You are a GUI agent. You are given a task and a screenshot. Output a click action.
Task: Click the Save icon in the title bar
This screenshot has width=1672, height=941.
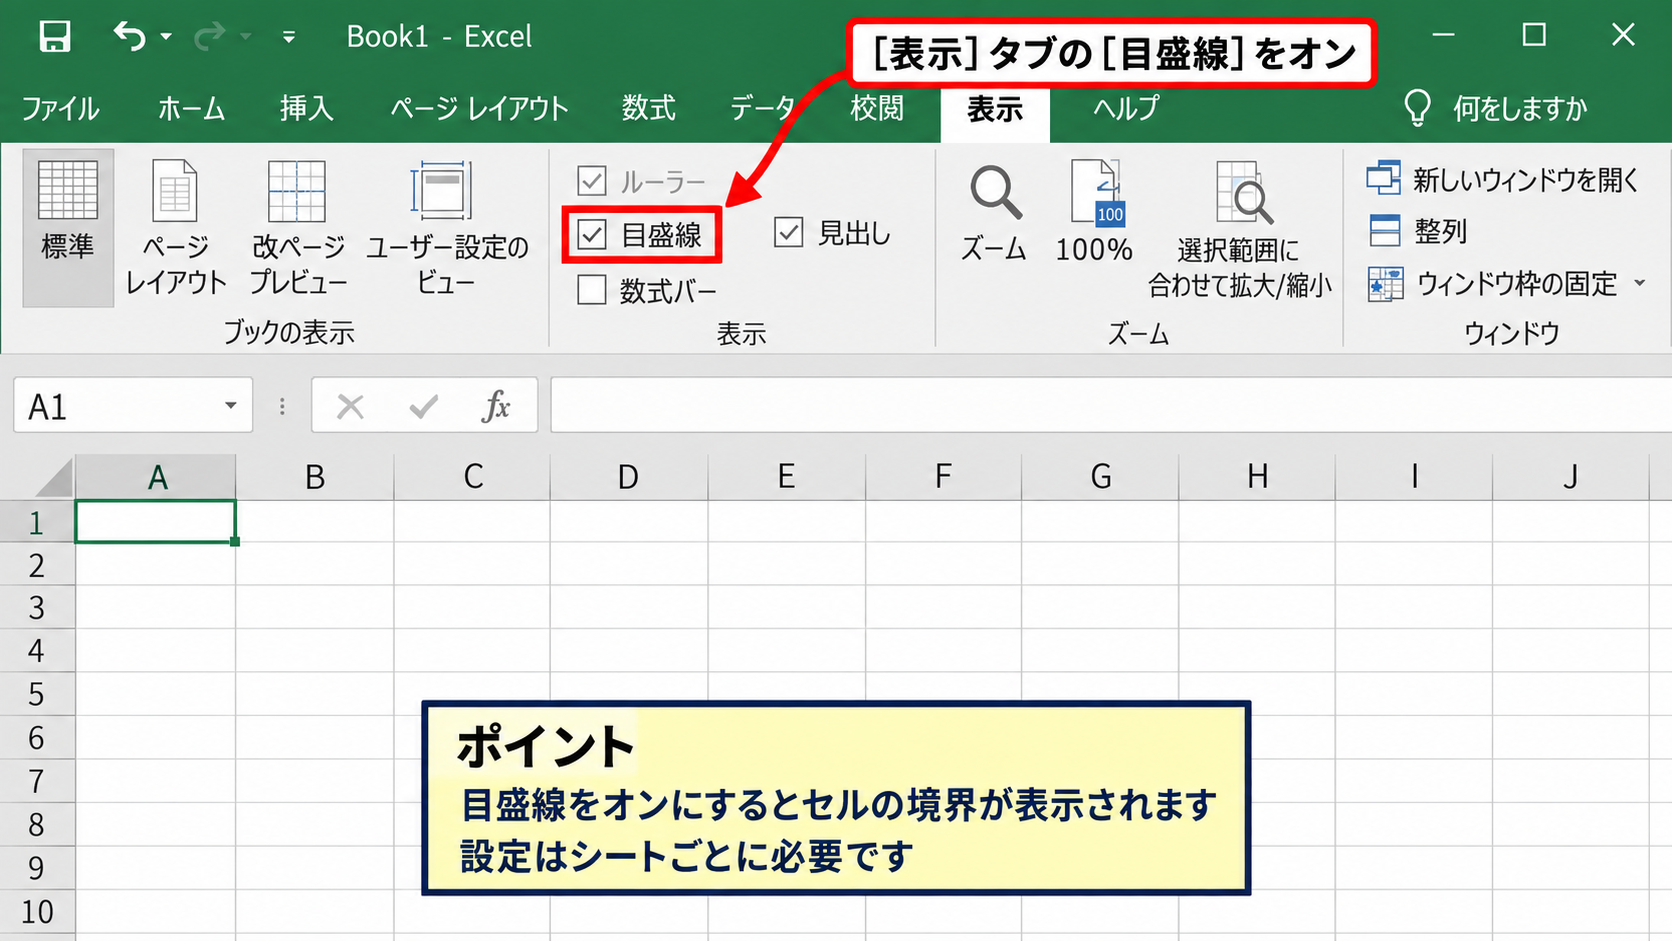tap(54, 37)
